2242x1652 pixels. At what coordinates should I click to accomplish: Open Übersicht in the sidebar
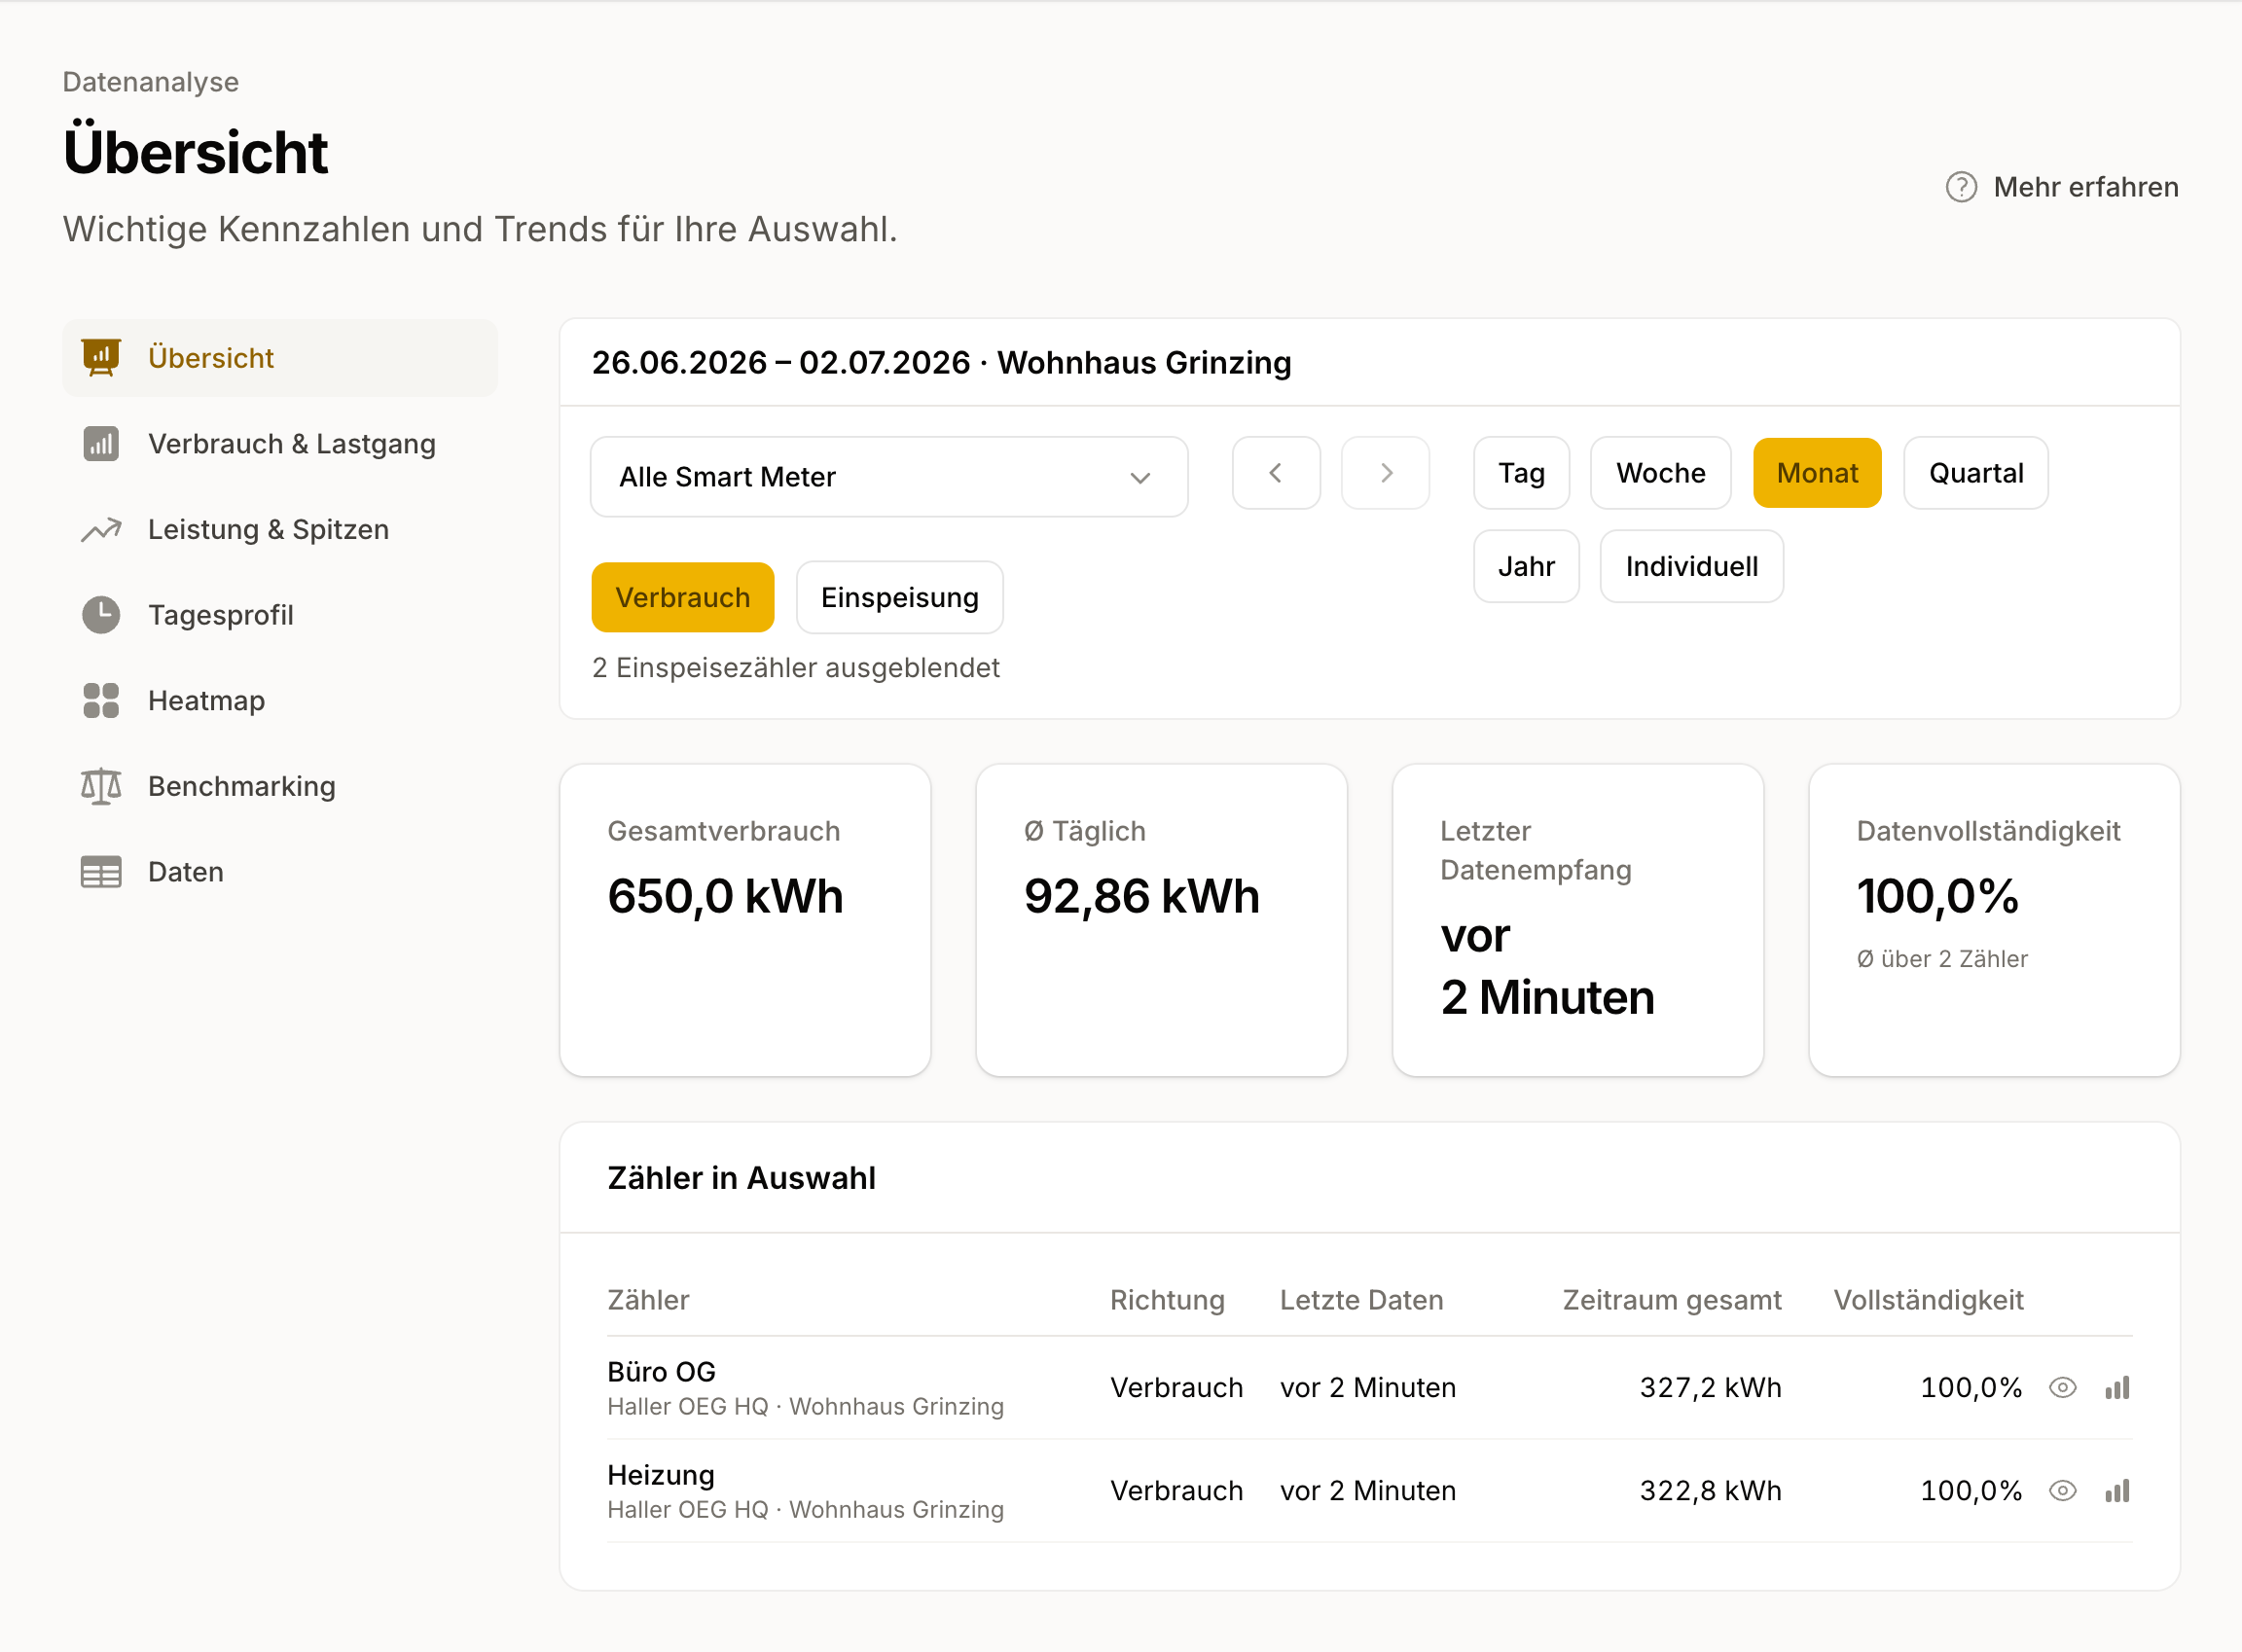tap(280, 358)
